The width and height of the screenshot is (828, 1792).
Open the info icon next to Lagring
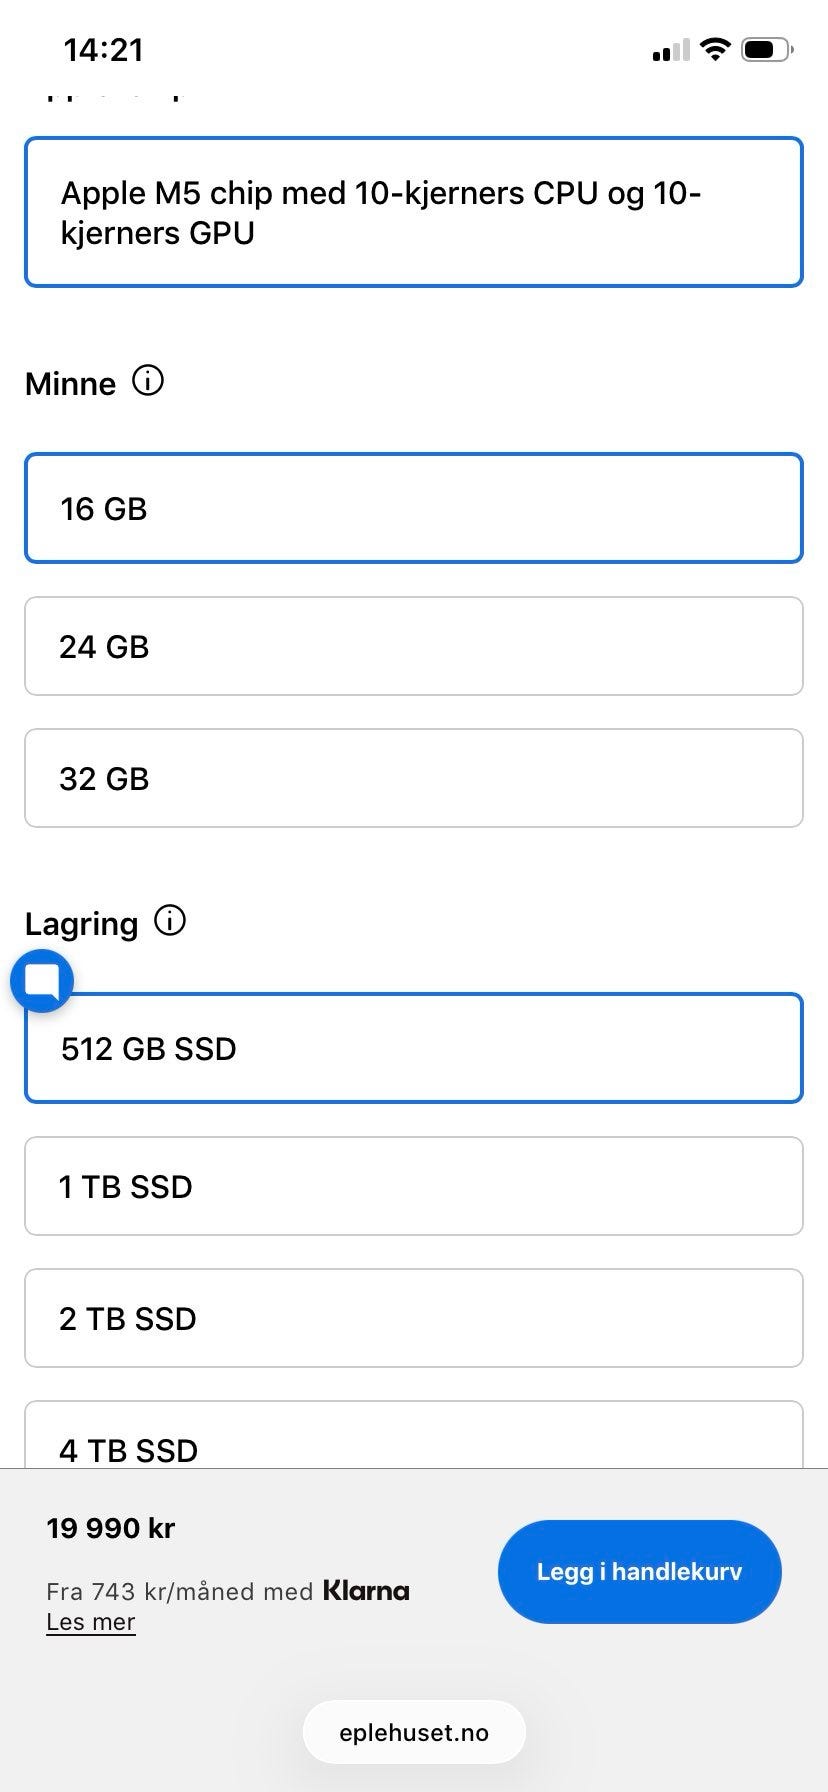(x=170, y=921)
